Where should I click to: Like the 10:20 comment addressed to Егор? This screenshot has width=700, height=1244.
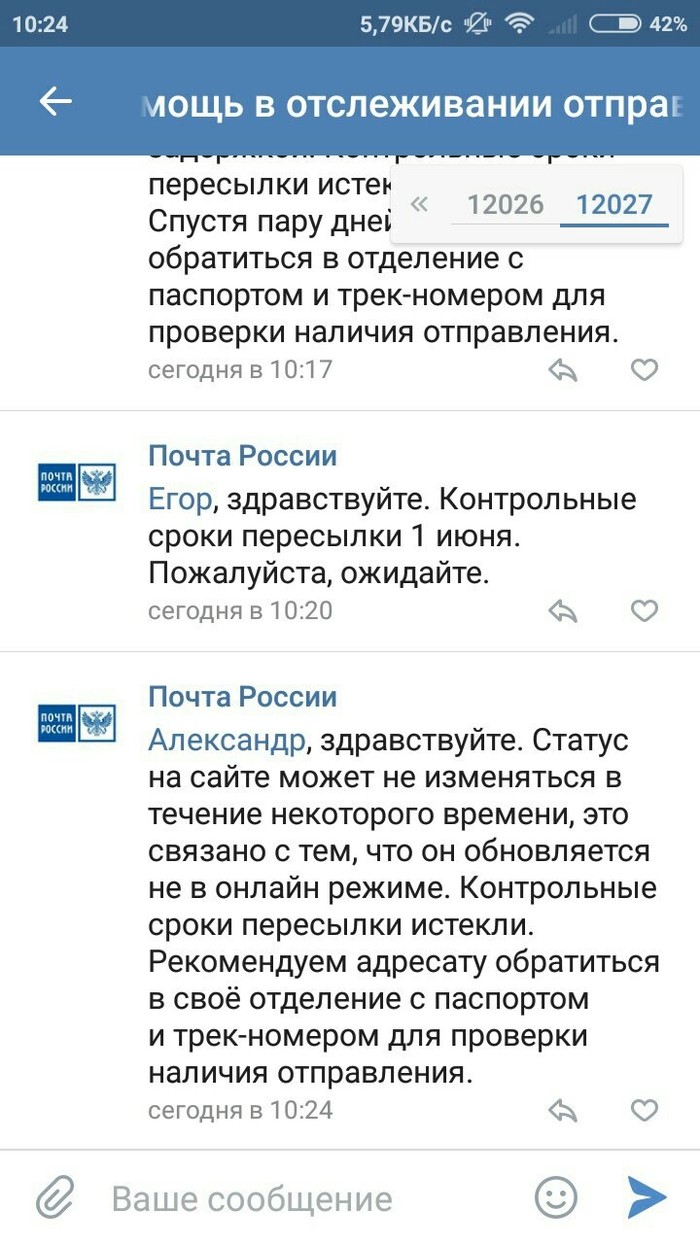pyautogui.click(x=645, y=610)
